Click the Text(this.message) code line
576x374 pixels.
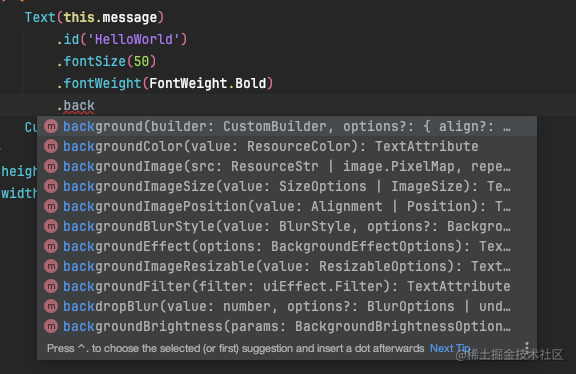click(x=94, y=17)
